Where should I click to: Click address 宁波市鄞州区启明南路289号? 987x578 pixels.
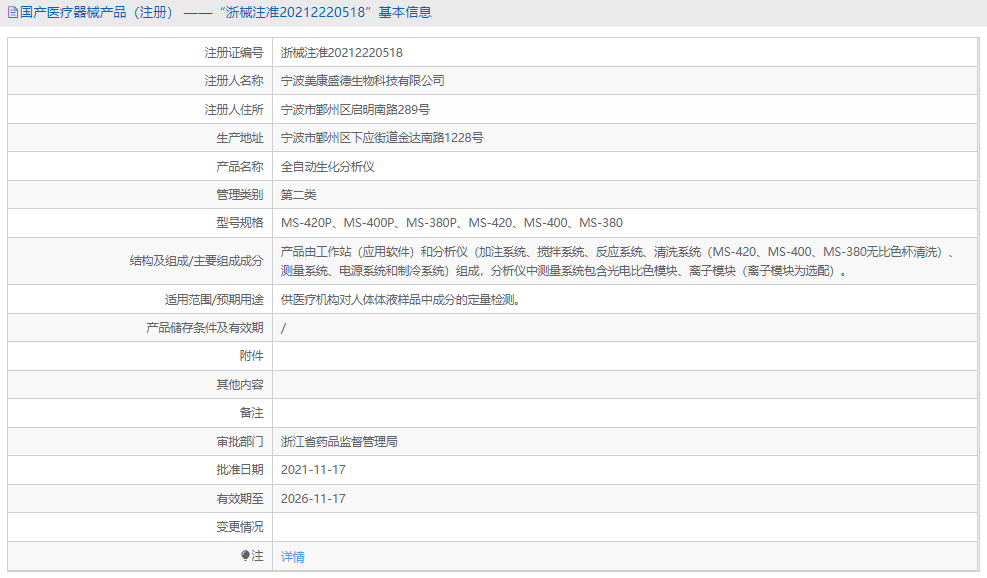(356, 110)
